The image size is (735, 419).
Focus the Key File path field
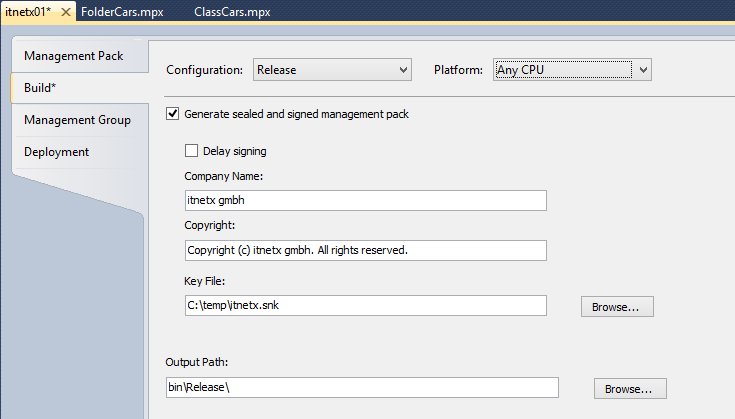click(365, 305)
